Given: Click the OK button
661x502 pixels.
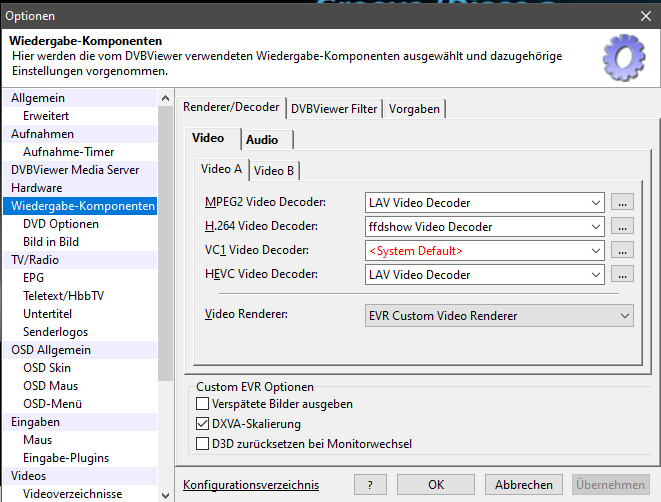Looking at the screenshot, I should [436, 485].
